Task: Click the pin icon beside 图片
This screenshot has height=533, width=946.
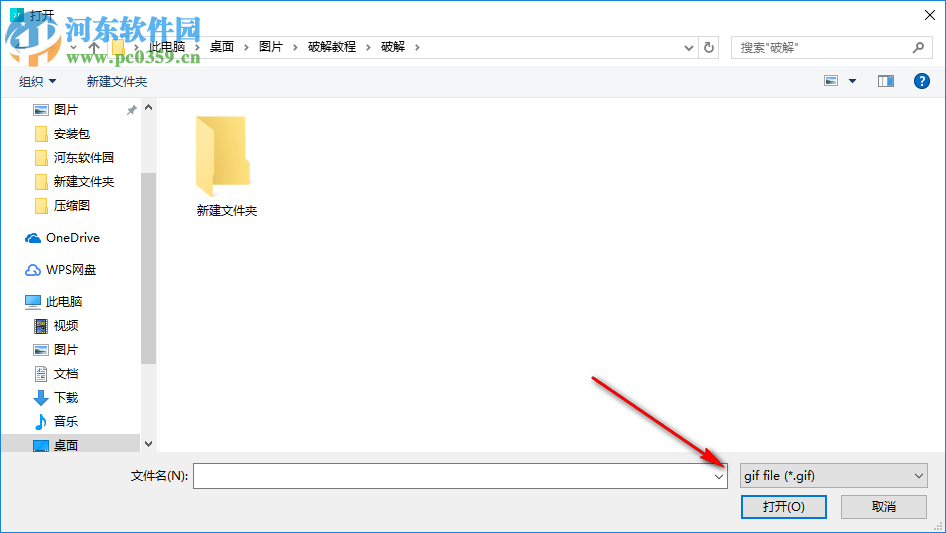Action: (x=132, y=110)
